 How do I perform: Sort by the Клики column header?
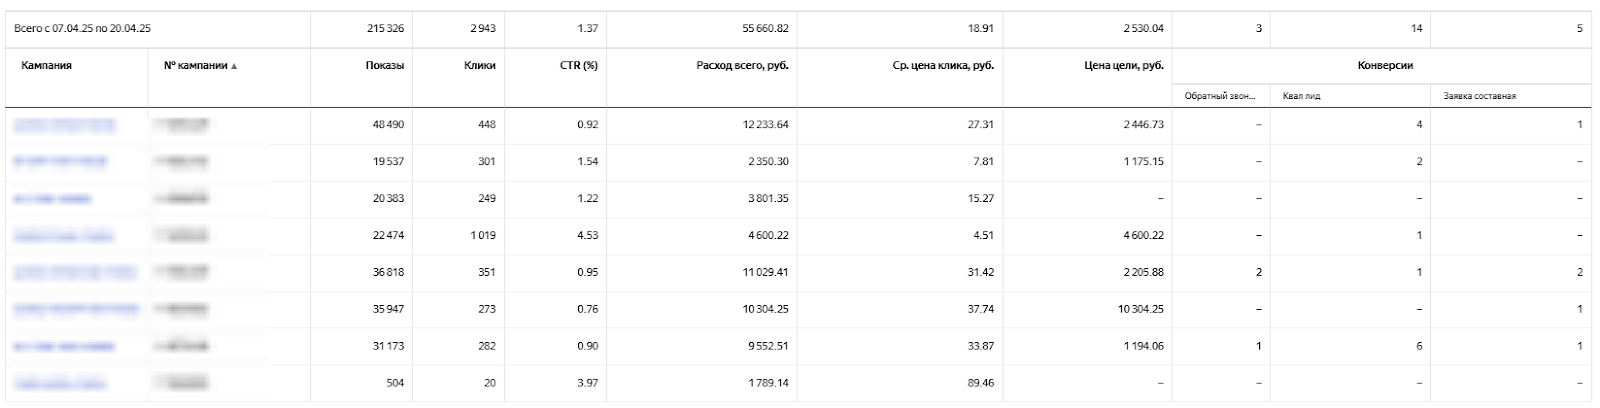point(480,66)
